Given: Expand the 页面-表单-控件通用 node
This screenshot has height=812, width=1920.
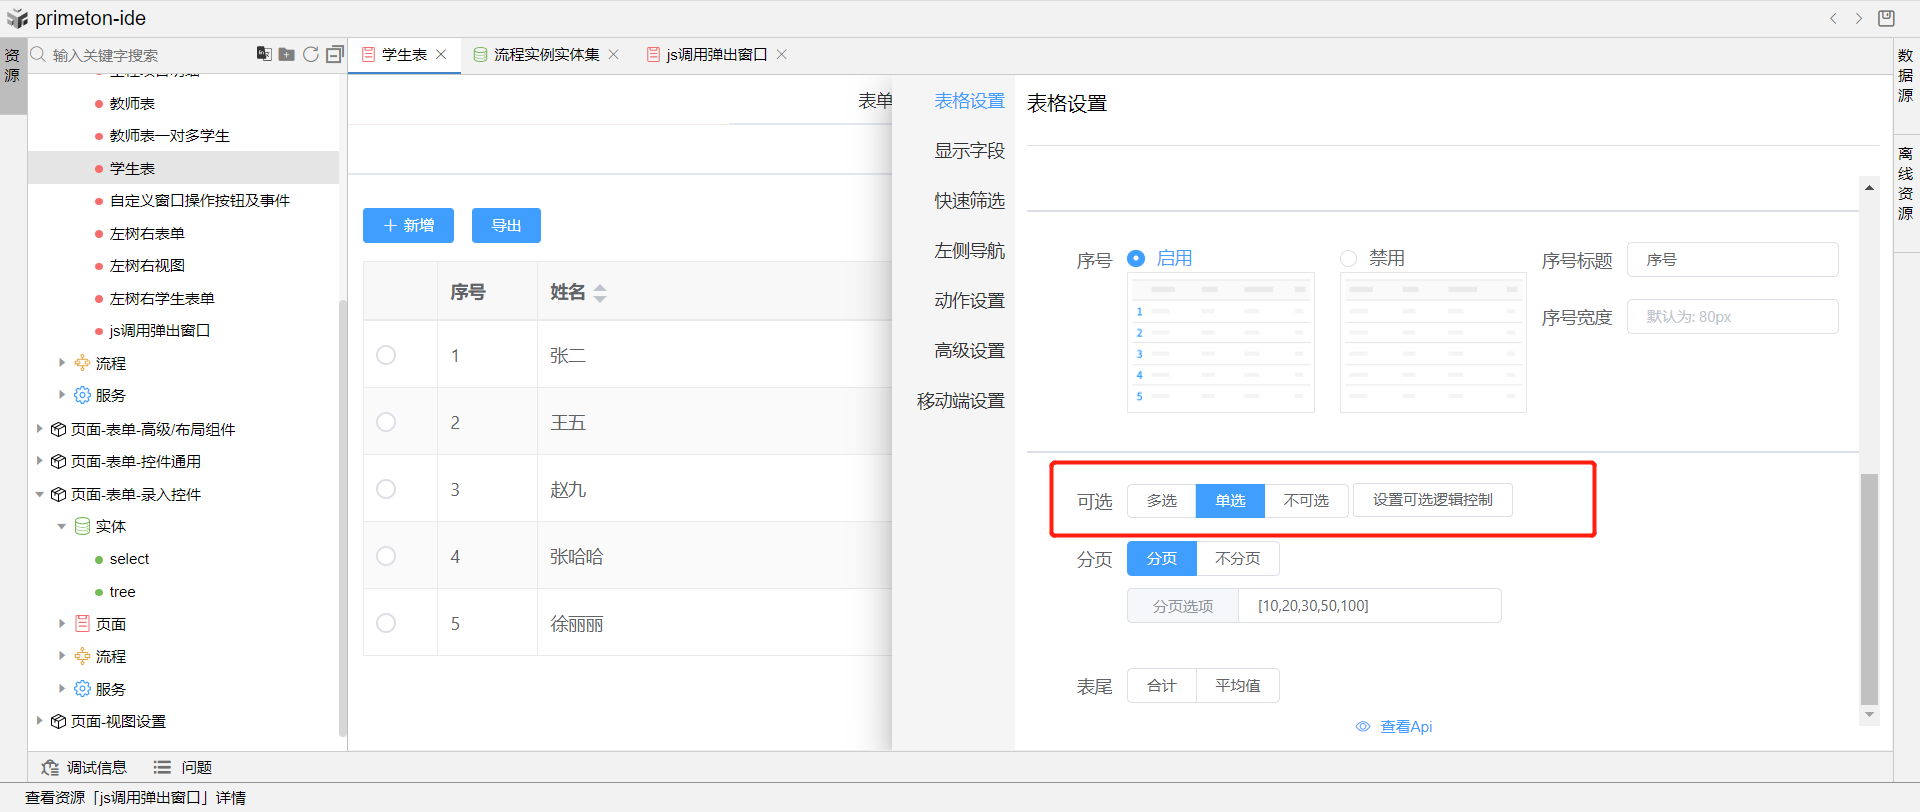Looking at the screenshot, I should click(40, 461).
